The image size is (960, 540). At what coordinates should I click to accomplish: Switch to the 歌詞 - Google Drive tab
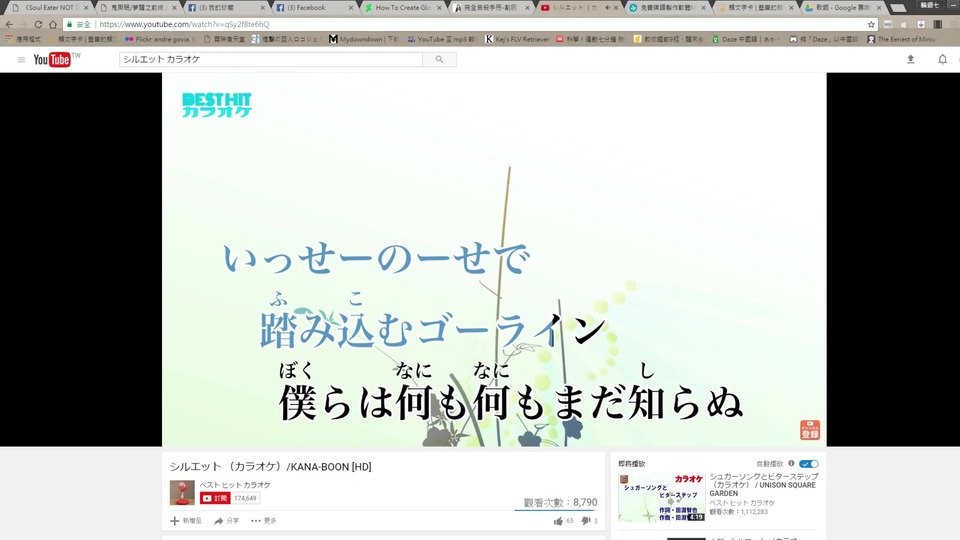pyautogui.click(x=842, y=8)
